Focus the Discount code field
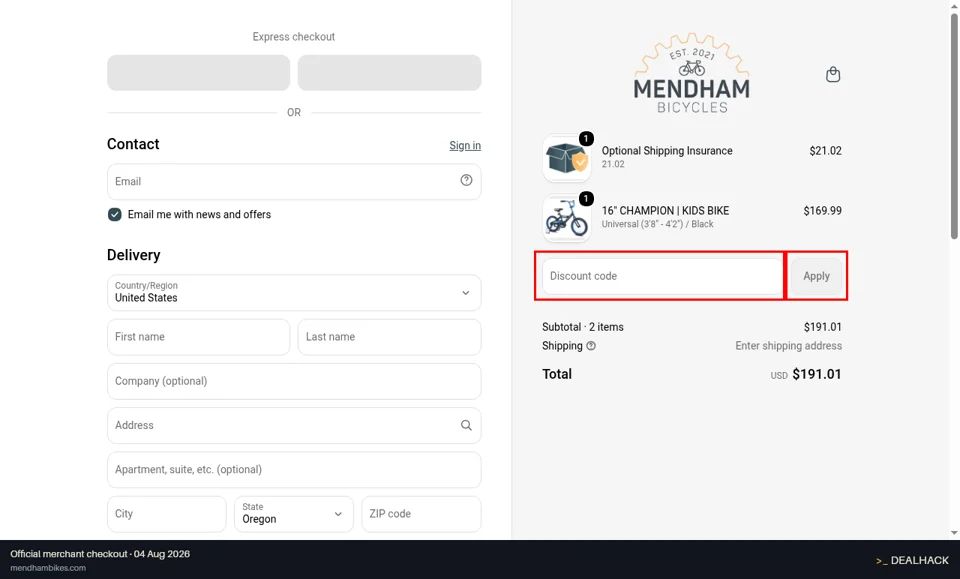 click(x=662, y=276)
